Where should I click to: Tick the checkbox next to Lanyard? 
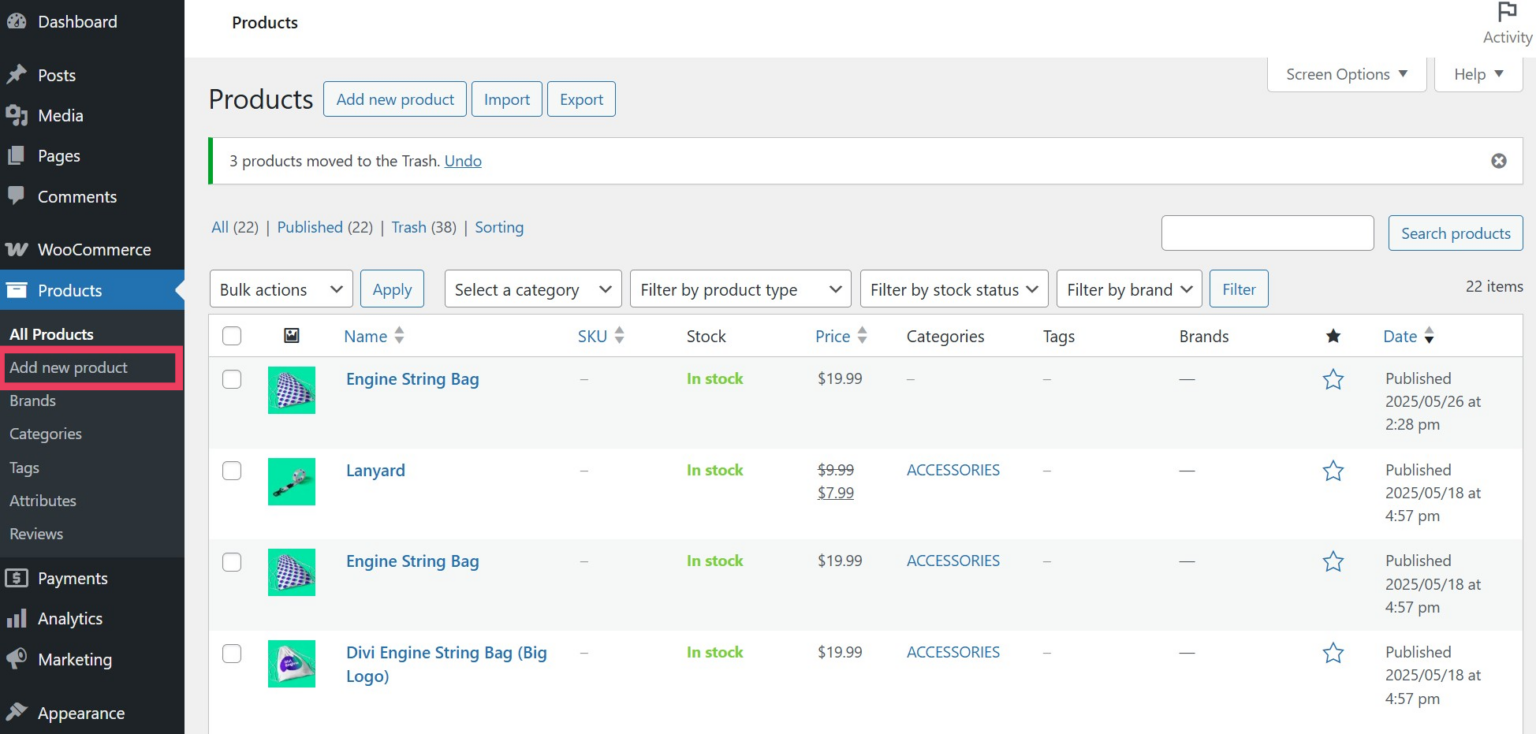(231, 470)
